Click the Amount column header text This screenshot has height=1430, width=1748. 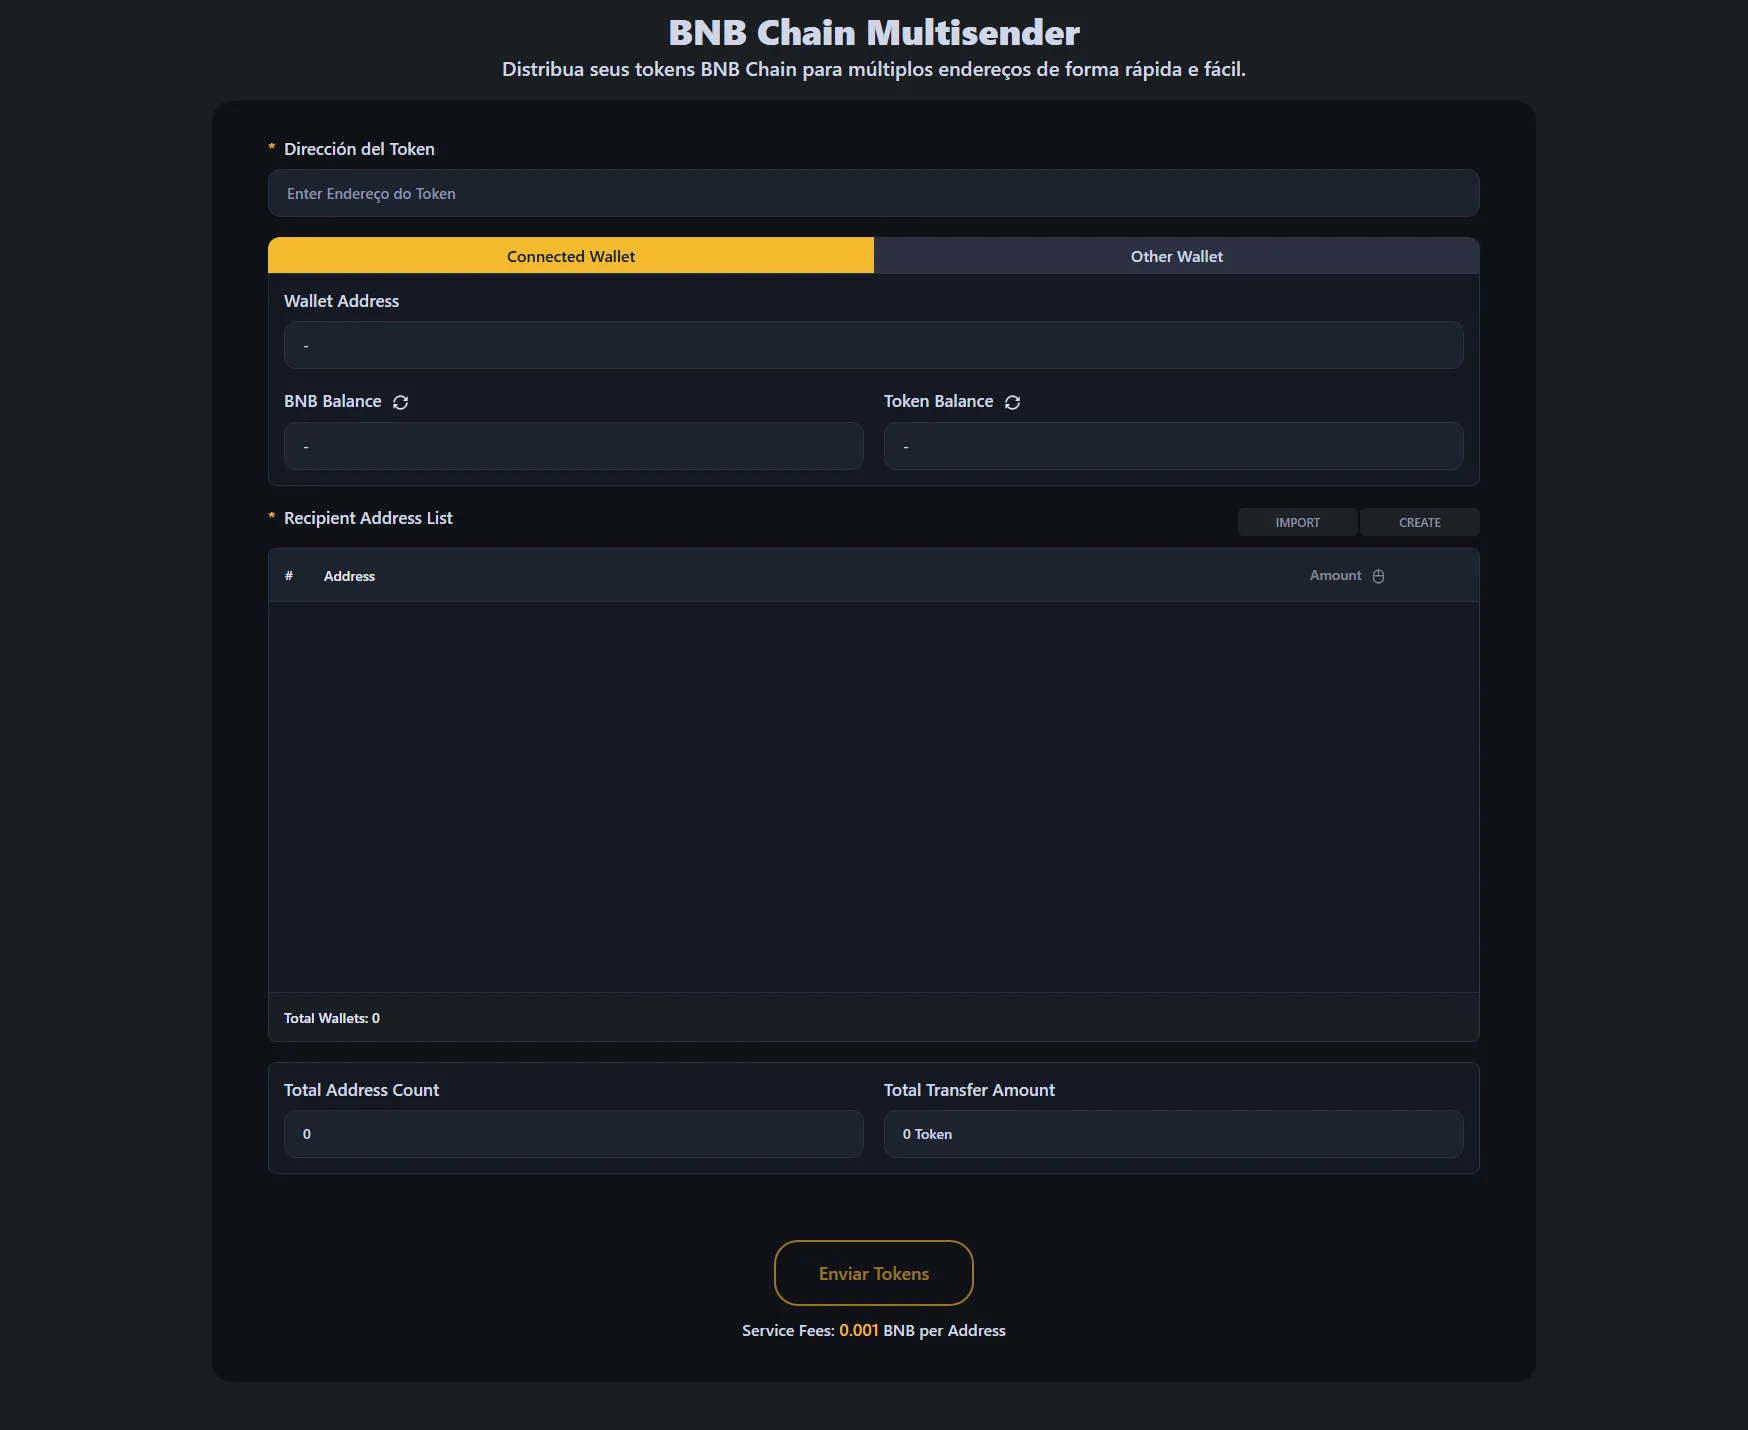click(1335, 575)
